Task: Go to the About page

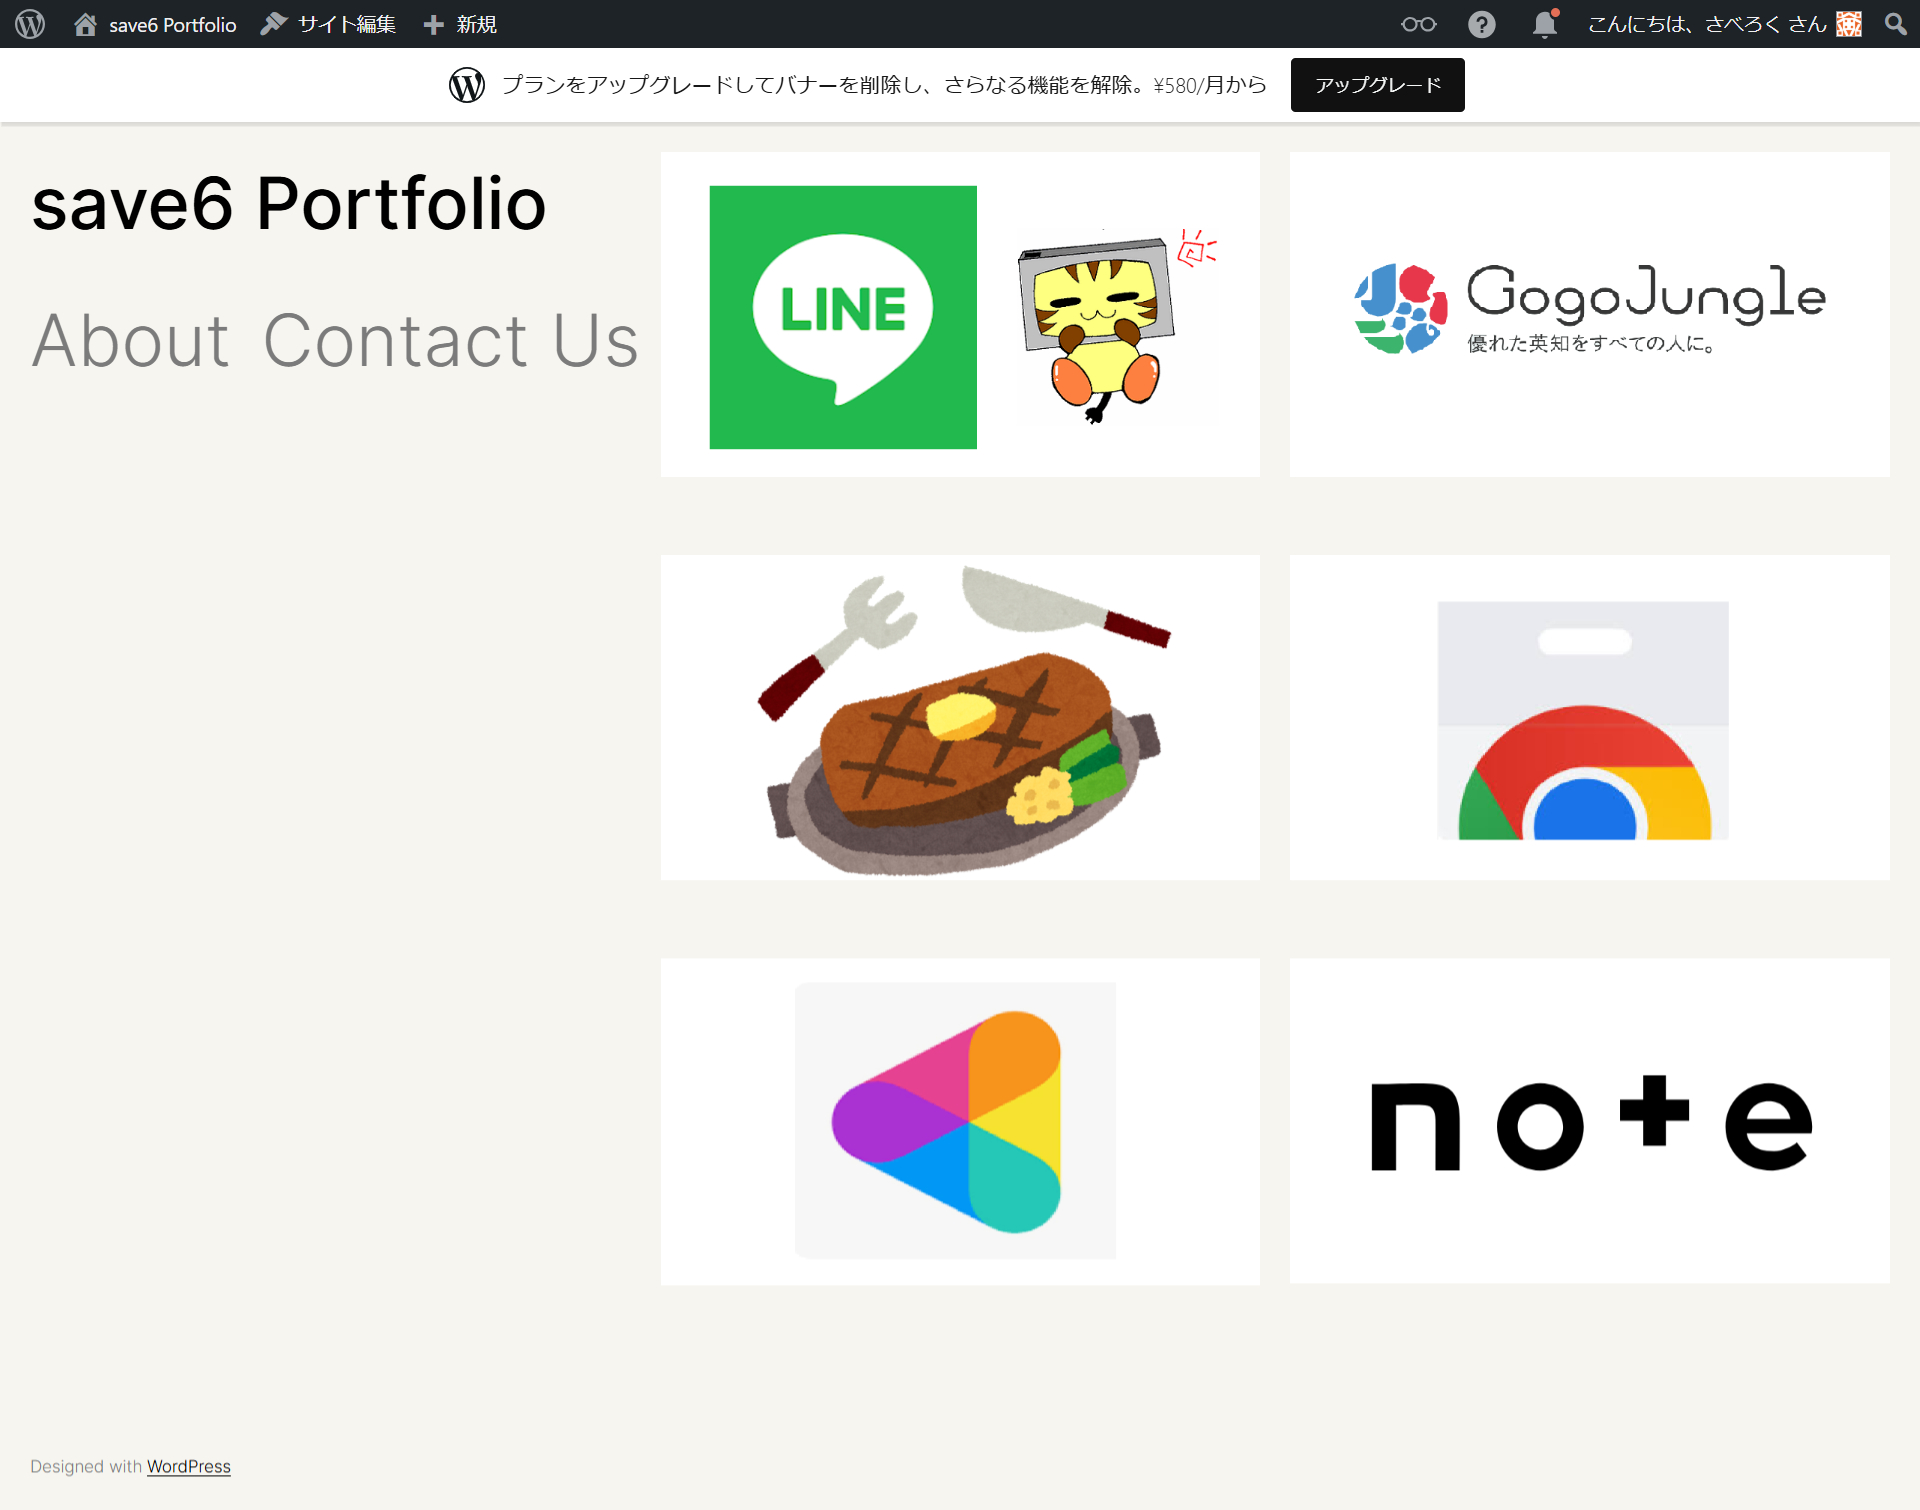Action: [x=131, y=340]
